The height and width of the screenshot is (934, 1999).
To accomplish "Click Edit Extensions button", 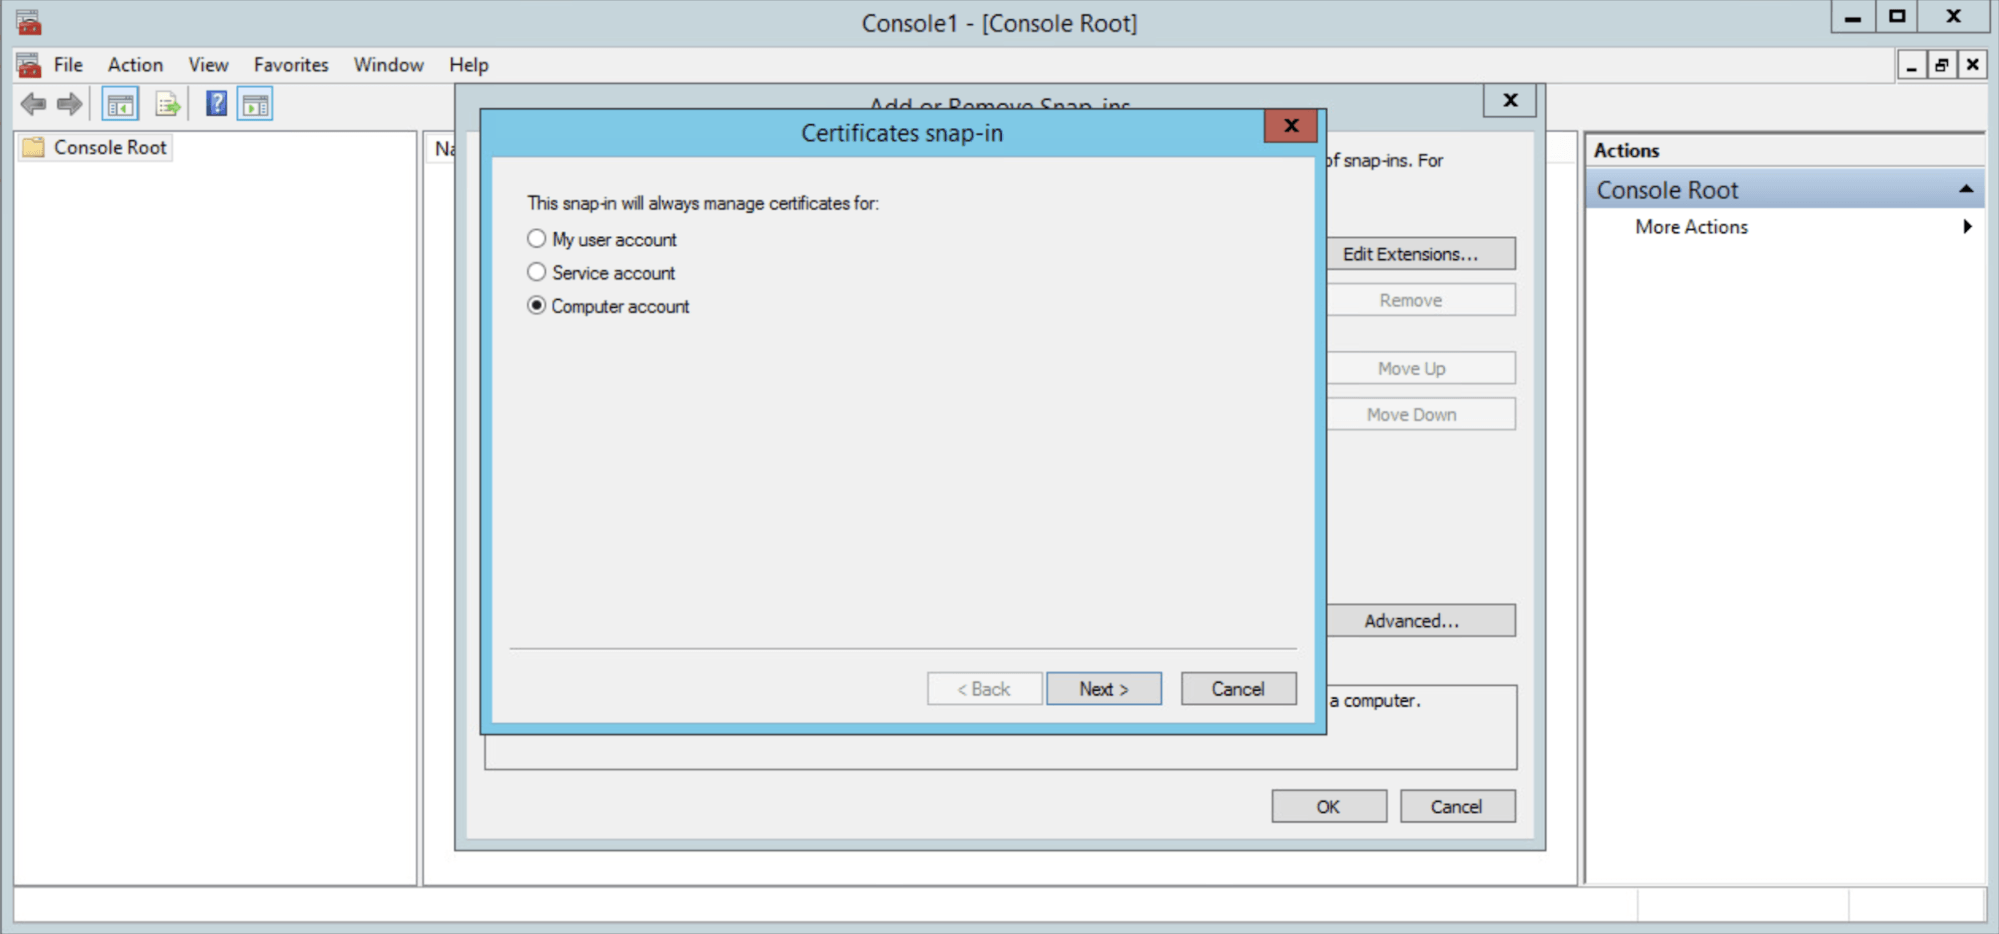I will tap(1420, 254).
